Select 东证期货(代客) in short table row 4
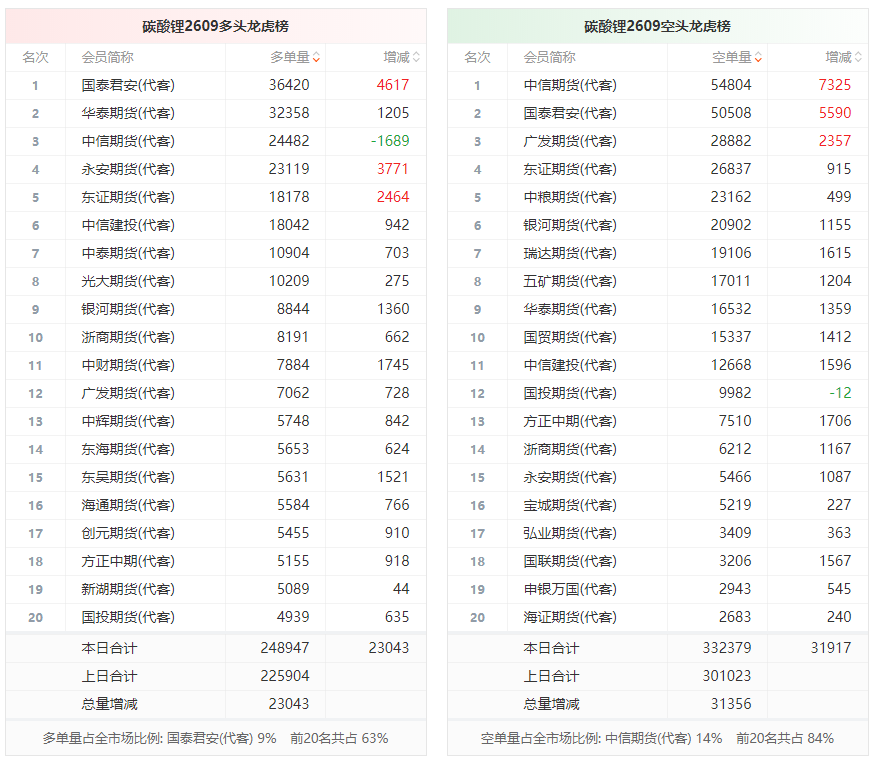The width and height of the screenshot is (876, 762). (570, 169)
